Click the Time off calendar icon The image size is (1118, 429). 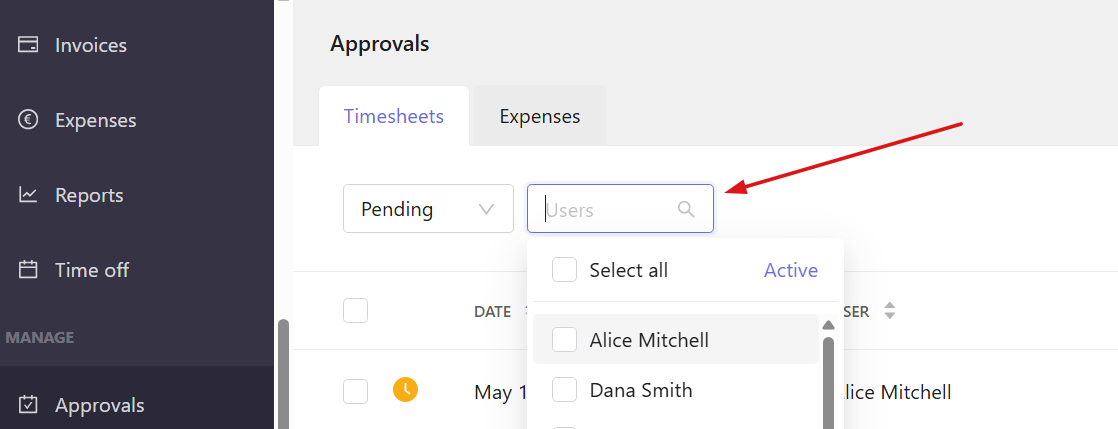tap(28, 270)
